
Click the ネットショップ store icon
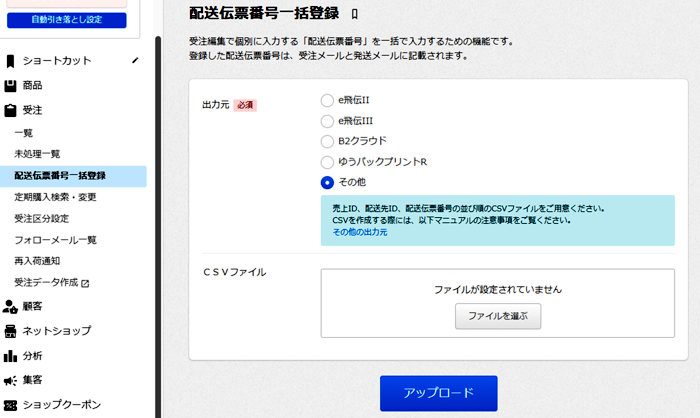point(10,331)
